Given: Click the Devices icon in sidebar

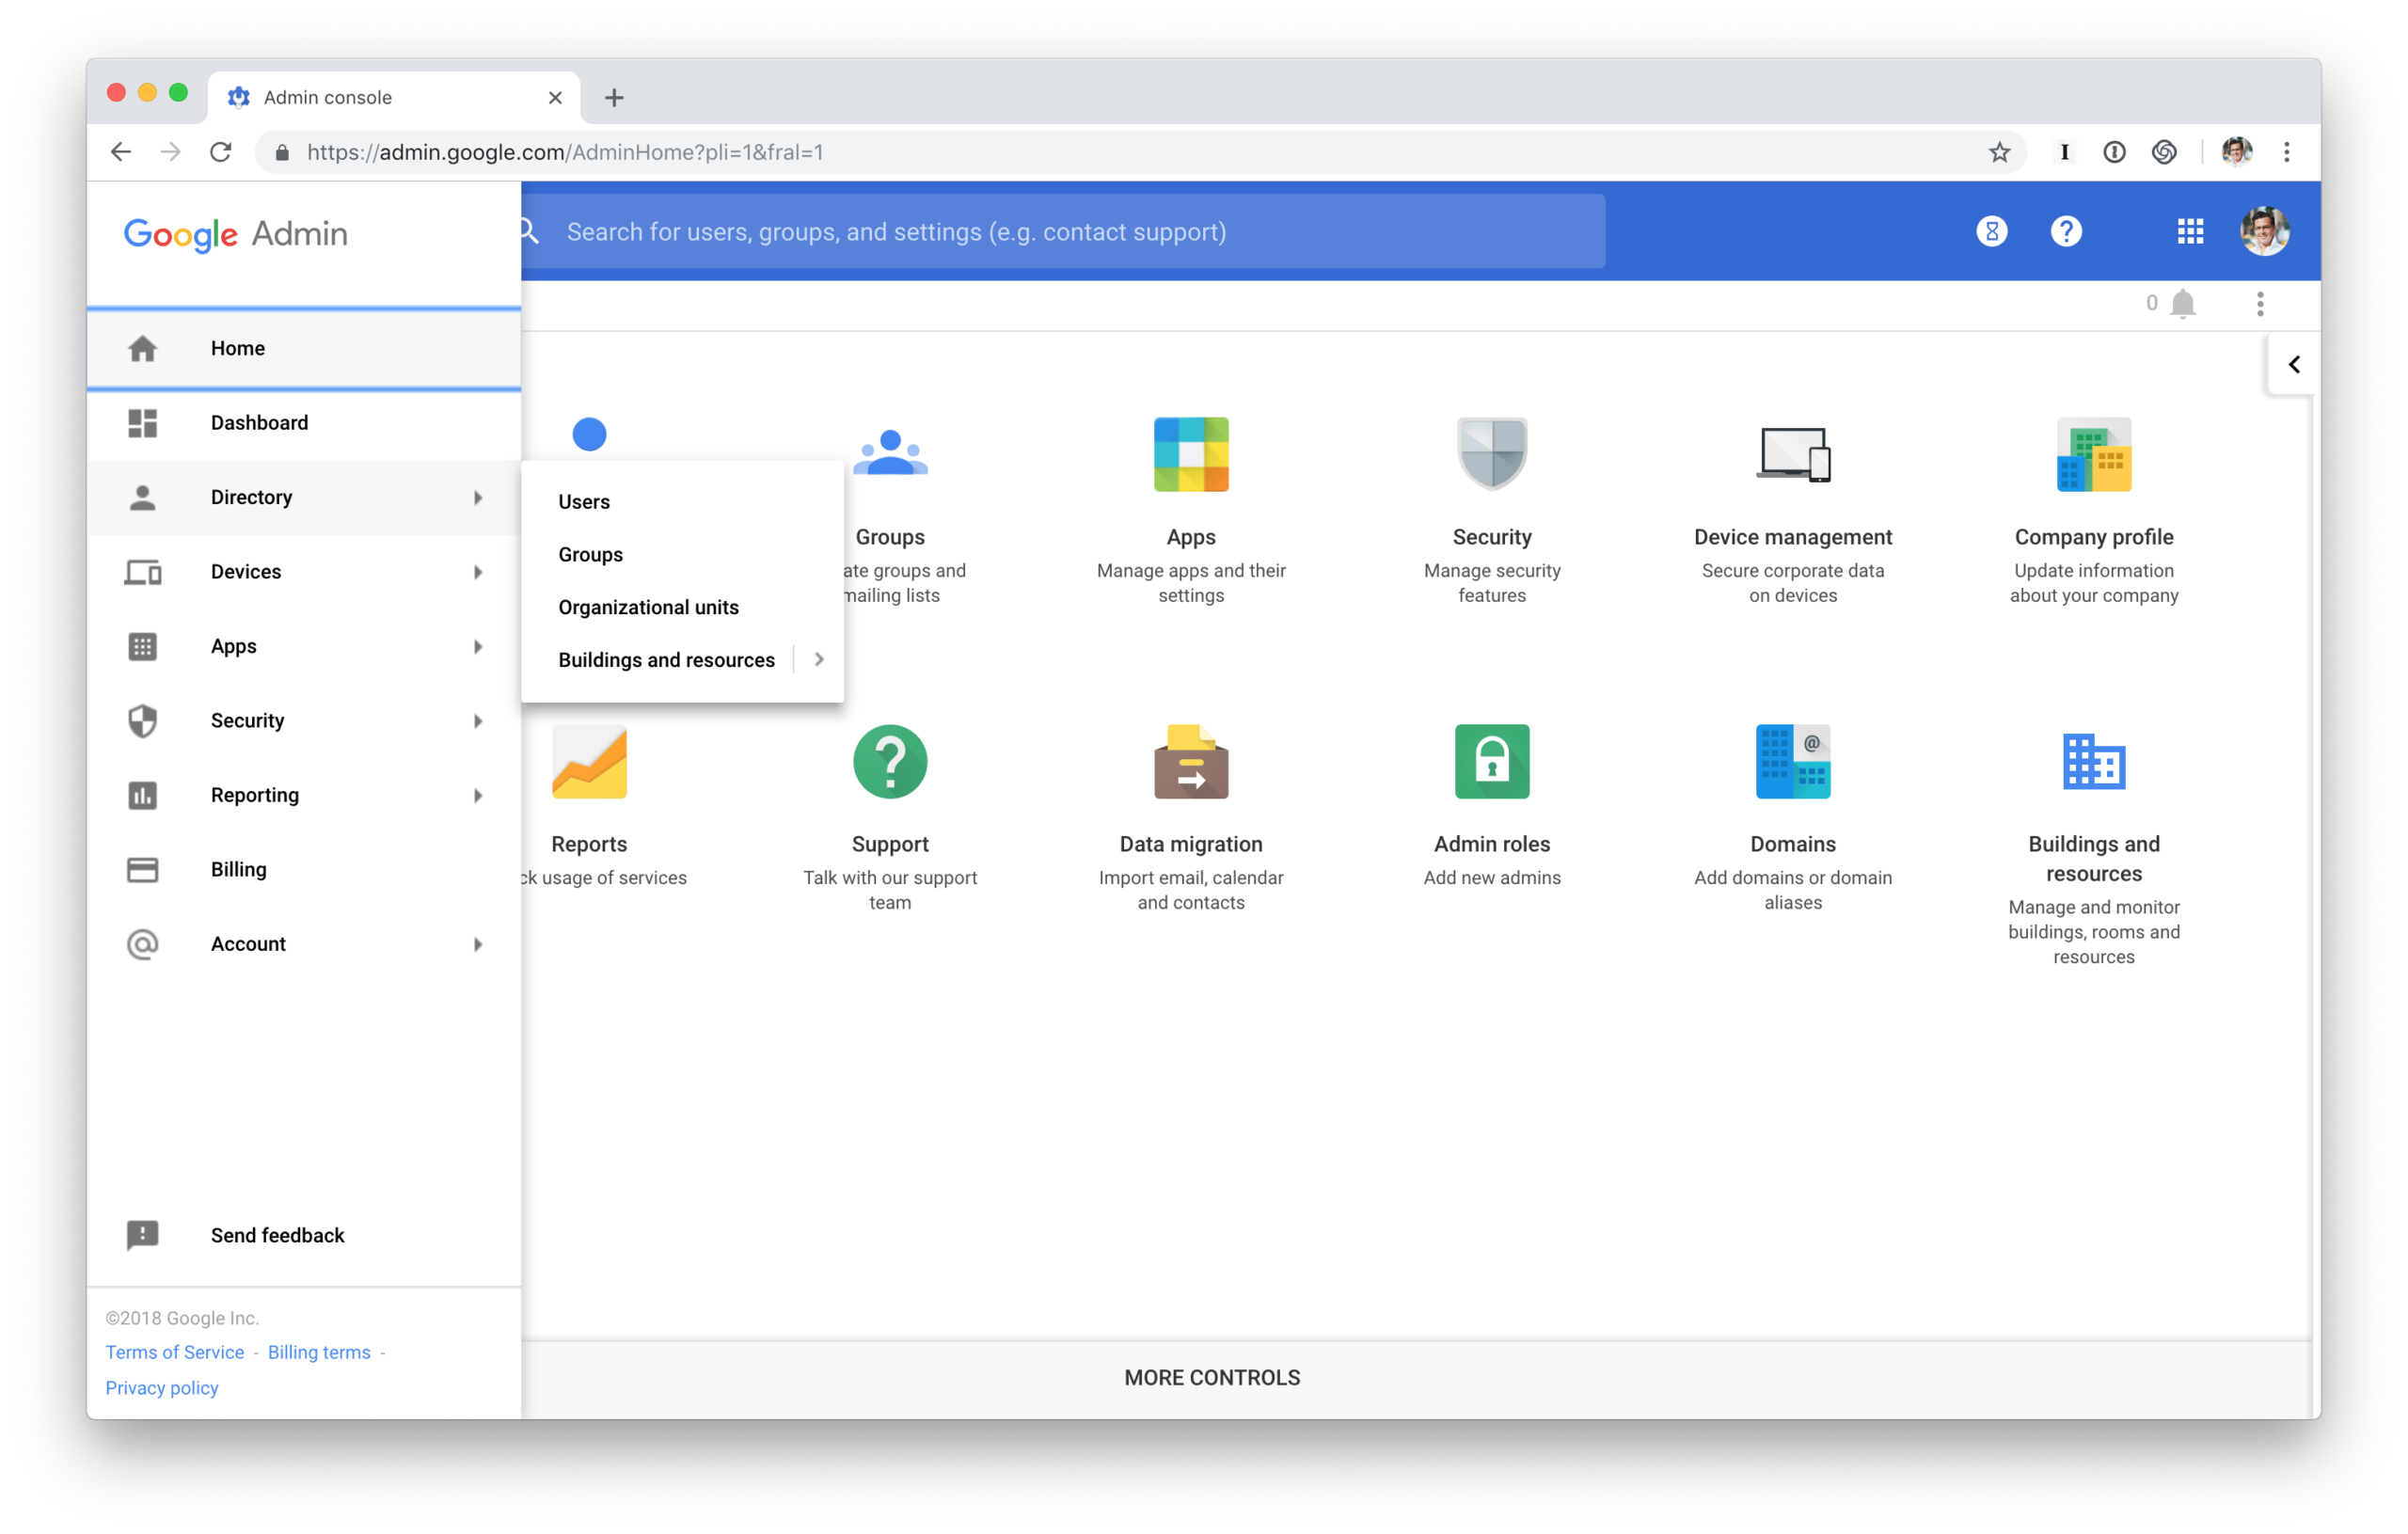Looking at the screenshot, I should 143,572.
